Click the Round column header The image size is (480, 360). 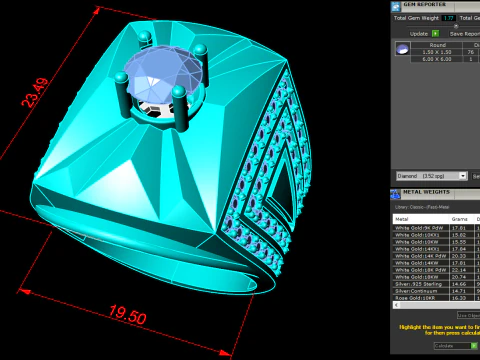click(437, 45)
